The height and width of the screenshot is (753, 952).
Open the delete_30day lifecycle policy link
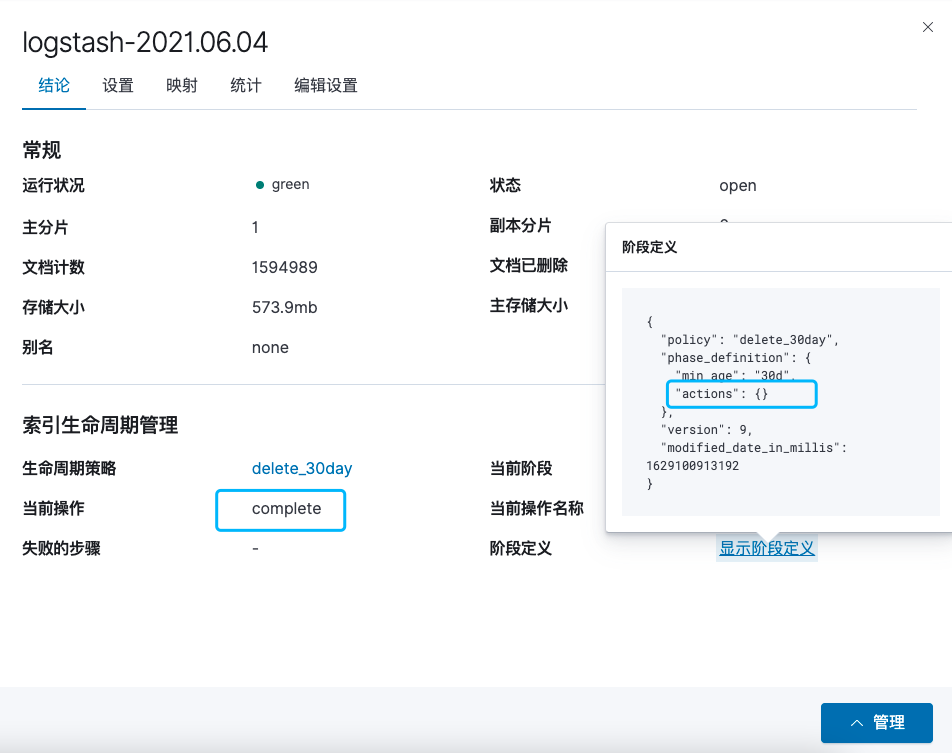point(302,468)
